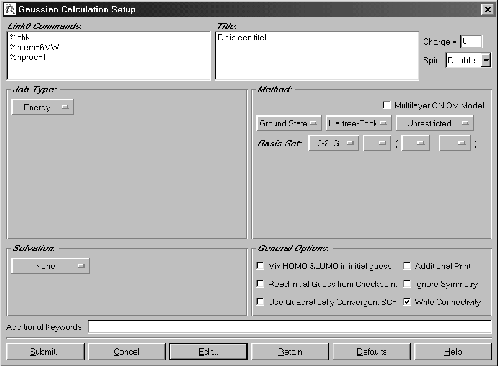The height and width of the screenshot is (366, 498).
Task: Click the Cancel button
Action: [x=127, y=352]
